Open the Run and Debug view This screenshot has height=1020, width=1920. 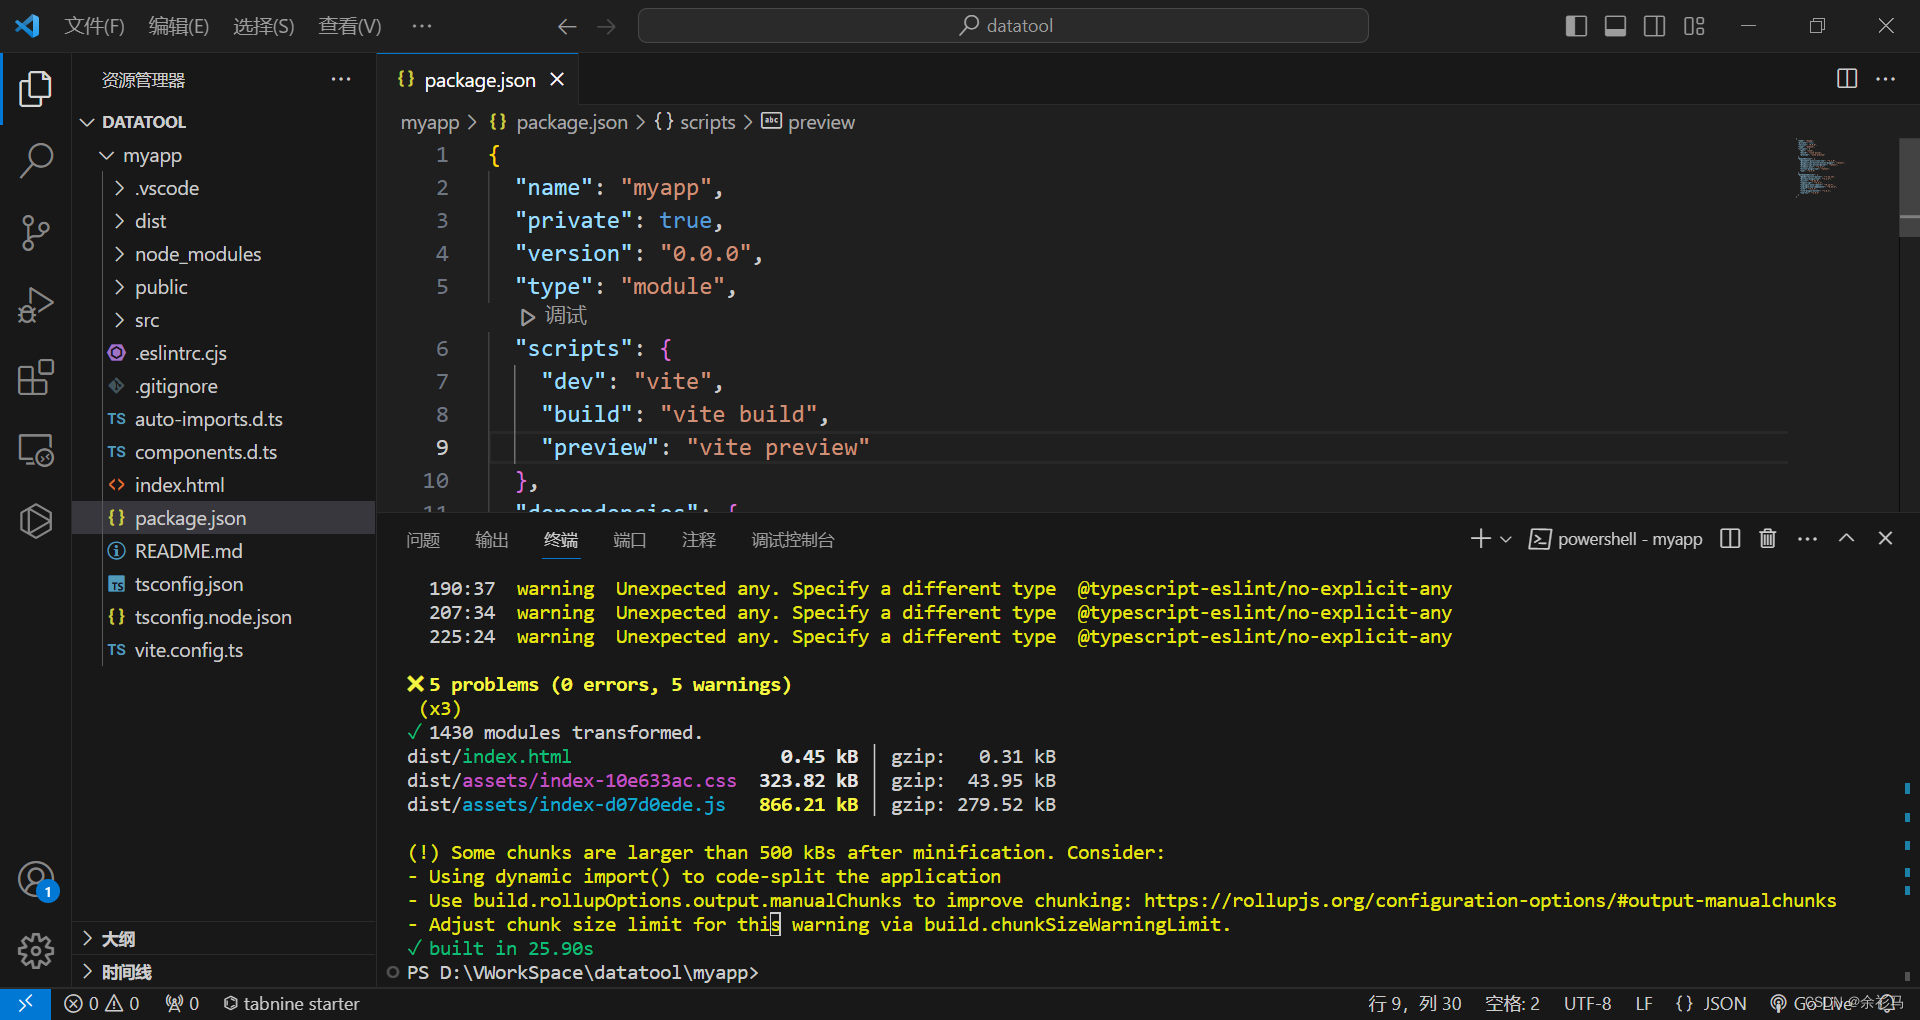point(36,305)
